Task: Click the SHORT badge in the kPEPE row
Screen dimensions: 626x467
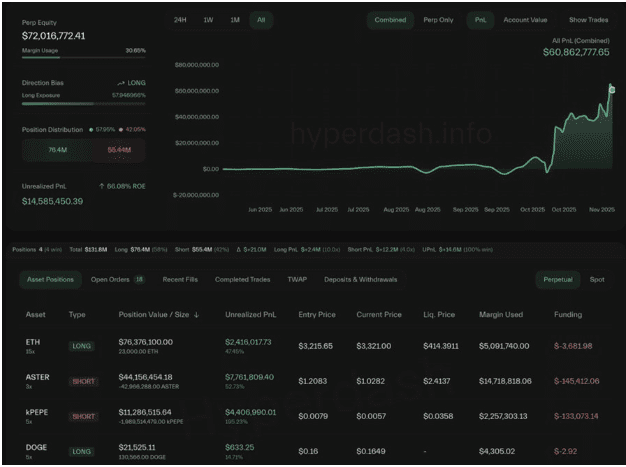Action: click(83, 416)
